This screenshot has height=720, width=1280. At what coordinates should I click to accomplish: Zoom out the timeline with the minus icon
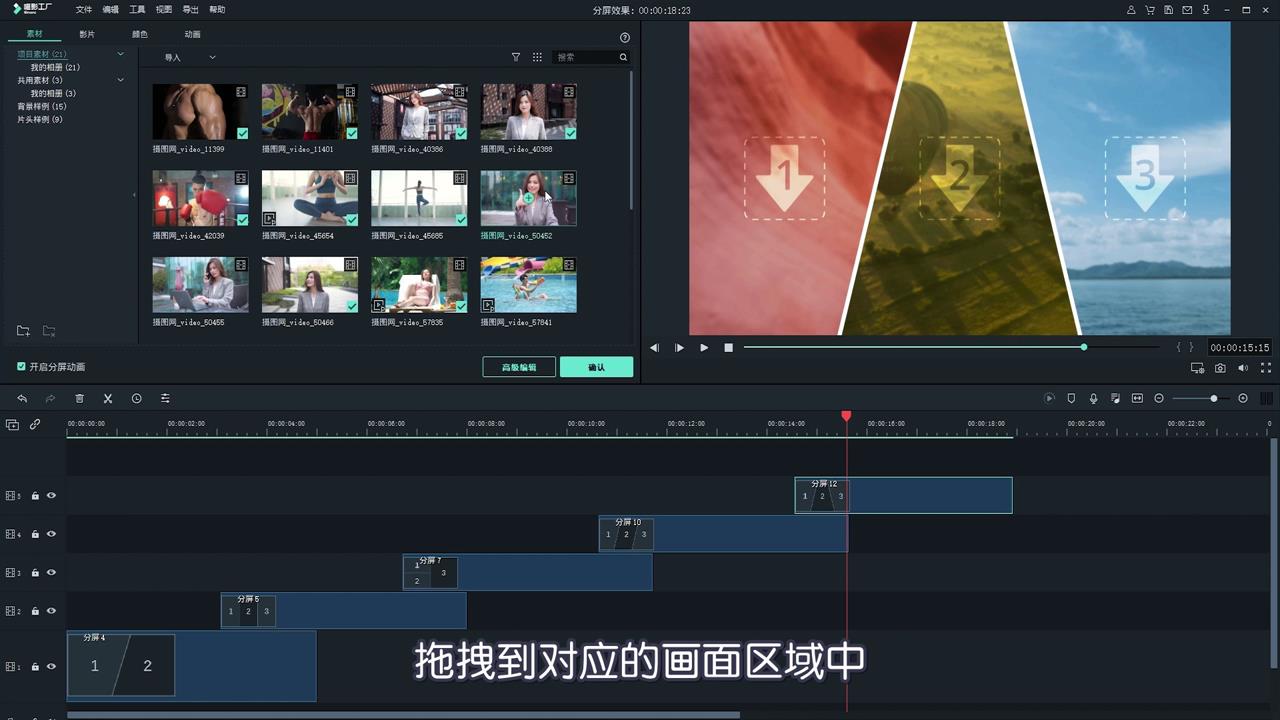point(1159,398)
